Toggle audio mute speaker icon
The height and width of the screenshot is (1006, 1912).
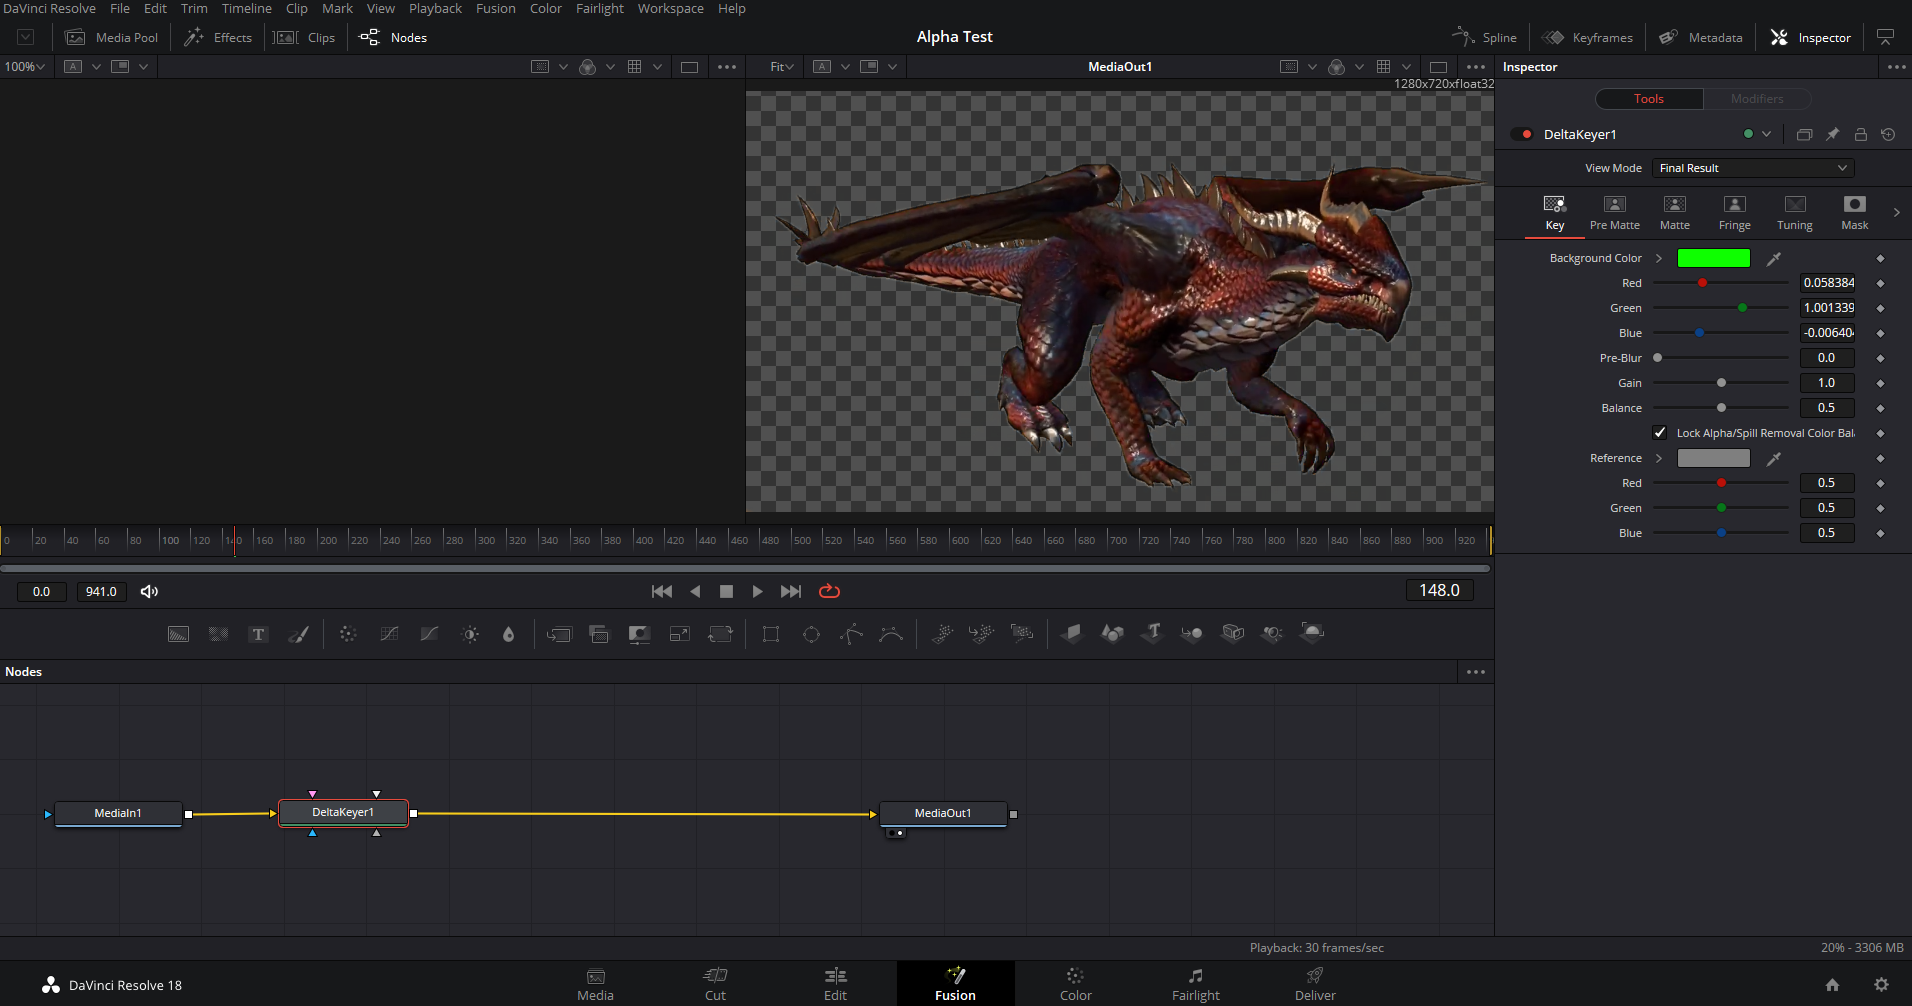tap(149, 591)
